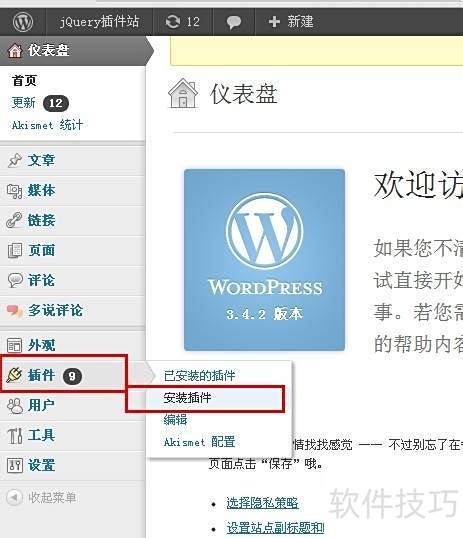Open the WordPress logo menu in admin bar
463x538 pixels.
[23, 22]
